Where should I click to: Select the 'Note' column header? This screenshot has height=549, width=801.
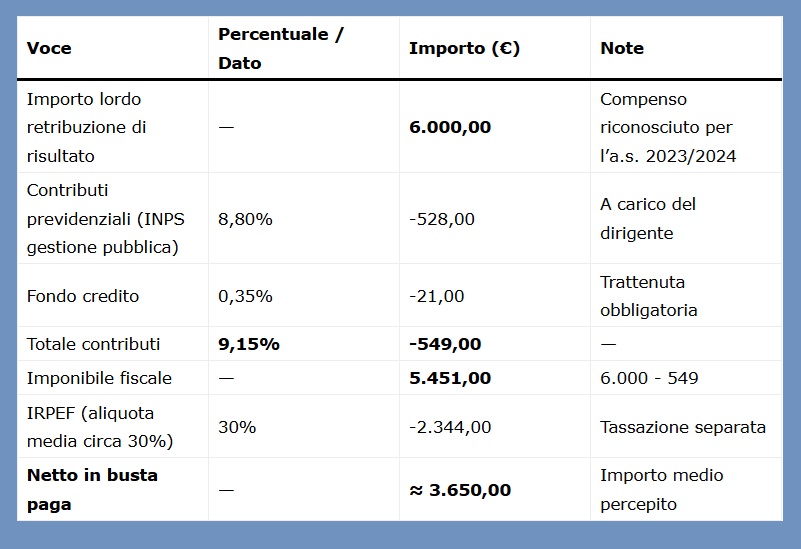(x=622, y=48)
